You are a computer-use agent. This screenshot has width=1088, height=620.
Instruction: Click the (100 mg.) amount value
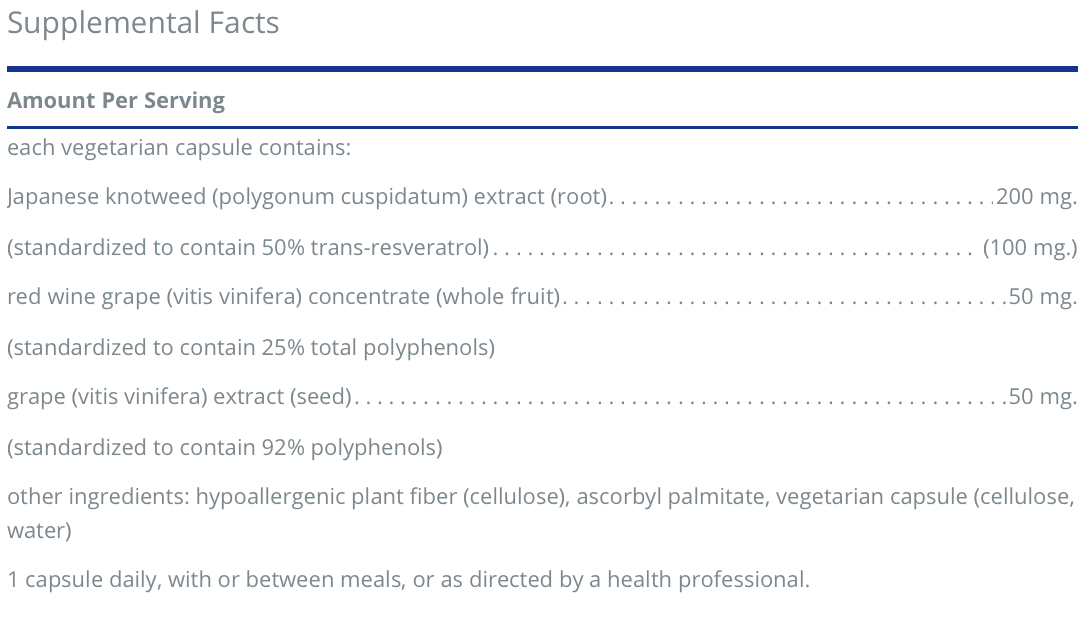tap(1030, 247)
